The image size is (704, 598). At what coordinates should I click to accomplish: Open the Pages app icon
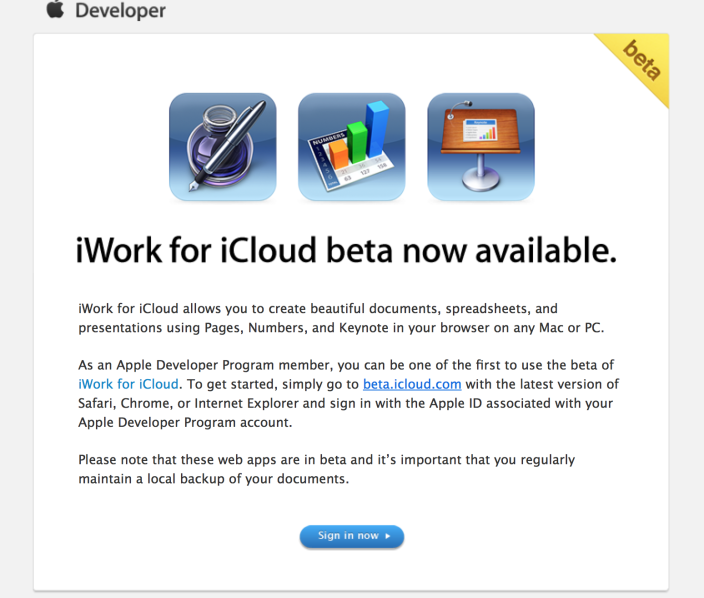[223, 147]
